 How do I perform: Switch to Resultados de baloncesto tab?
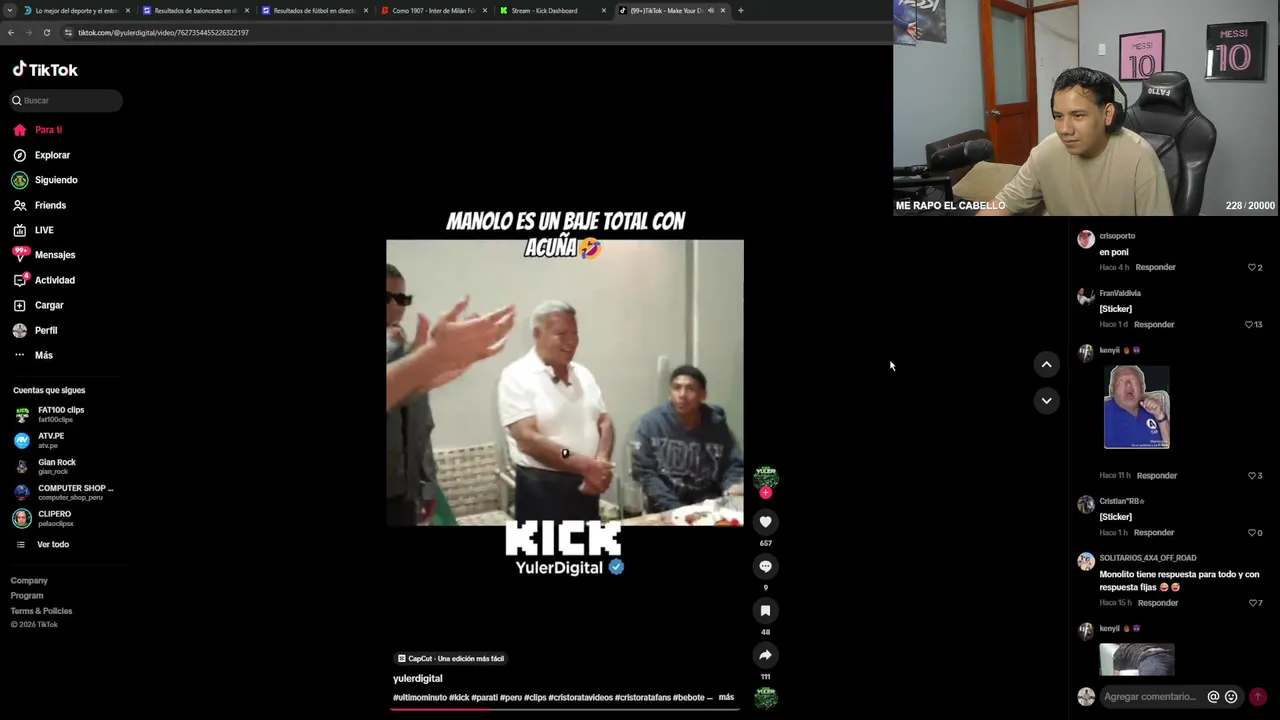[195, 10]
